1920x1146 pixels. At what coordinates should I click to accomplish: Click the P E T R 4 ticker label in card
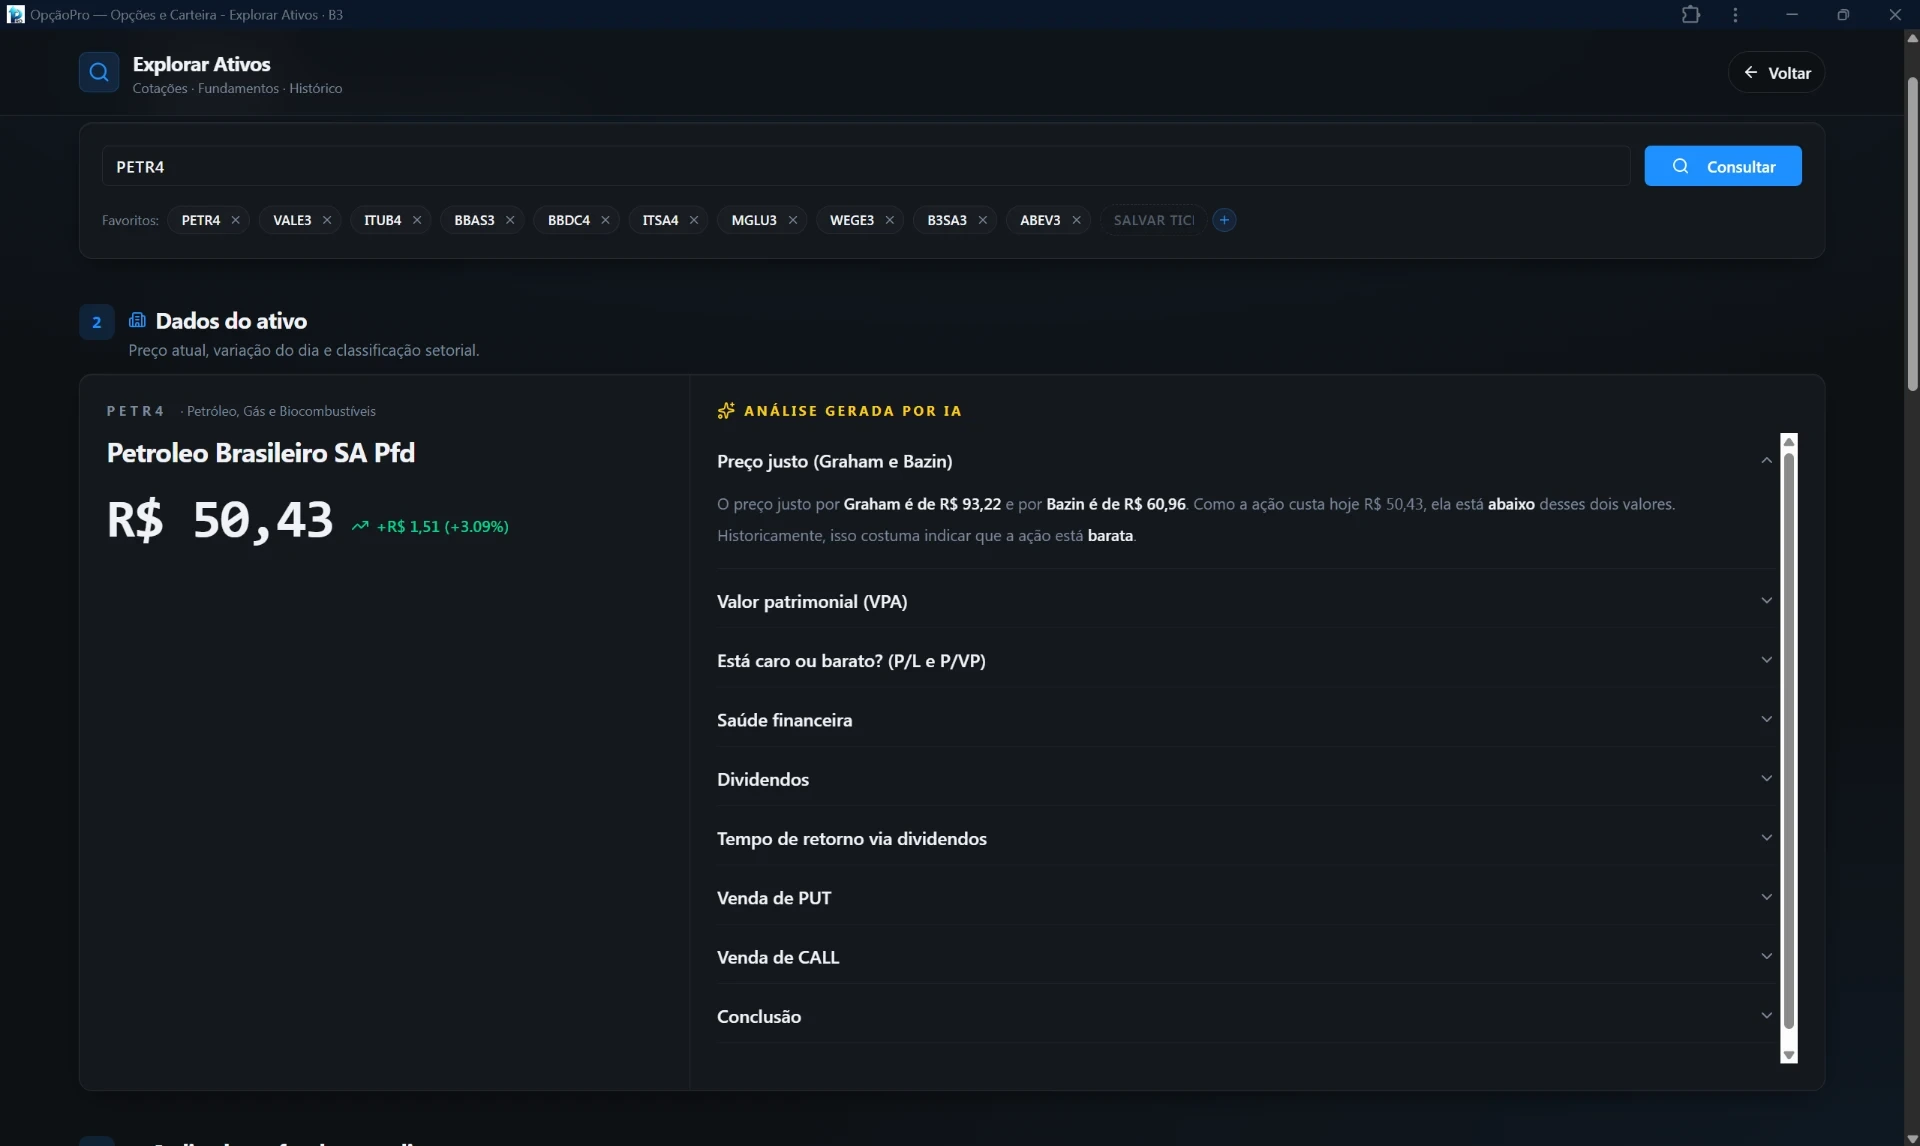(135, 411)
